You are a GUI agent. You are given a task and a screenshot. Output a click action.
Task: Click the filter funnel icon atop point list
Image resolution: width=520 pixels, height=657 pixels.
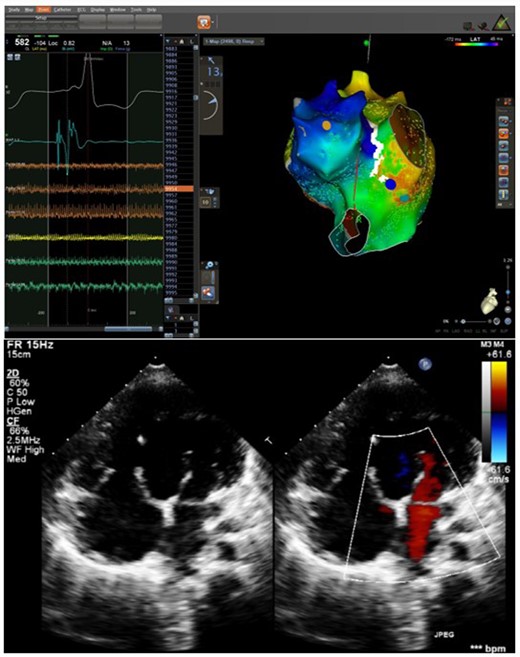point(168,41)
